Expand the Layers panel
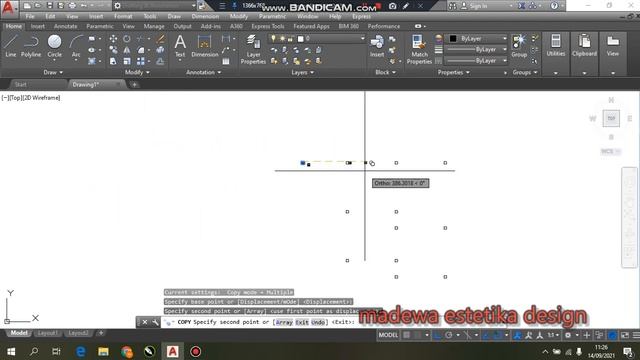The image size is (640, 360). 302,72
